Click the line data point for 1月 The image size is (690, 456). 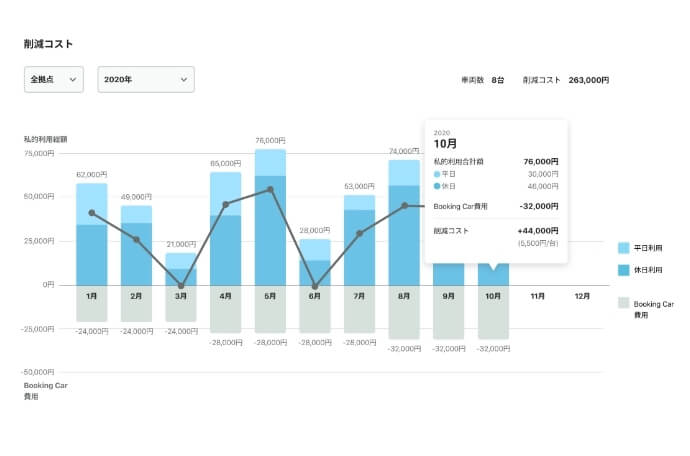pyautogui.click(x=92, y=213)
